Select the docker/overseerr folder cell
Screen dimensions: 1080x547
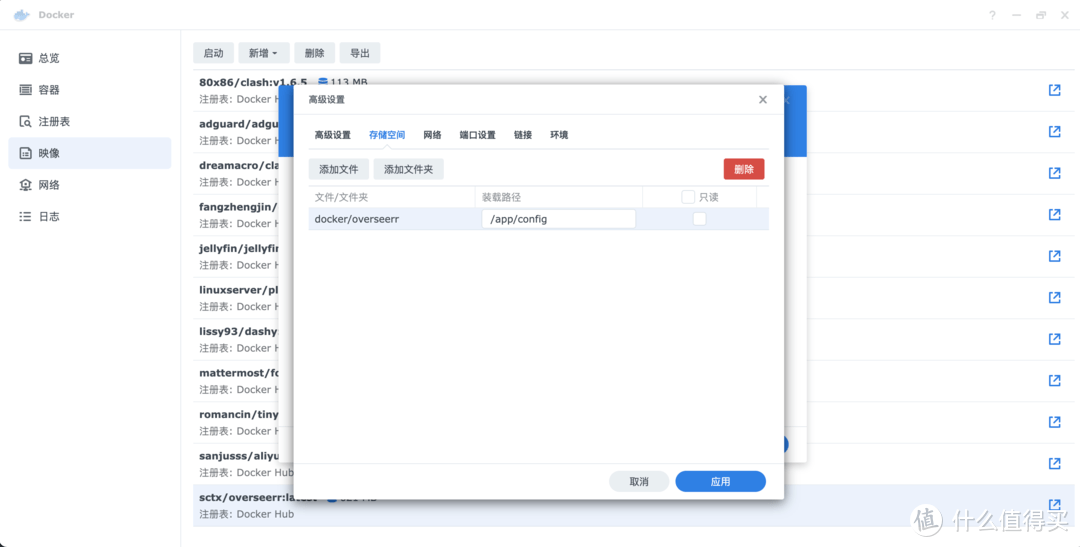tap(391, 219)
